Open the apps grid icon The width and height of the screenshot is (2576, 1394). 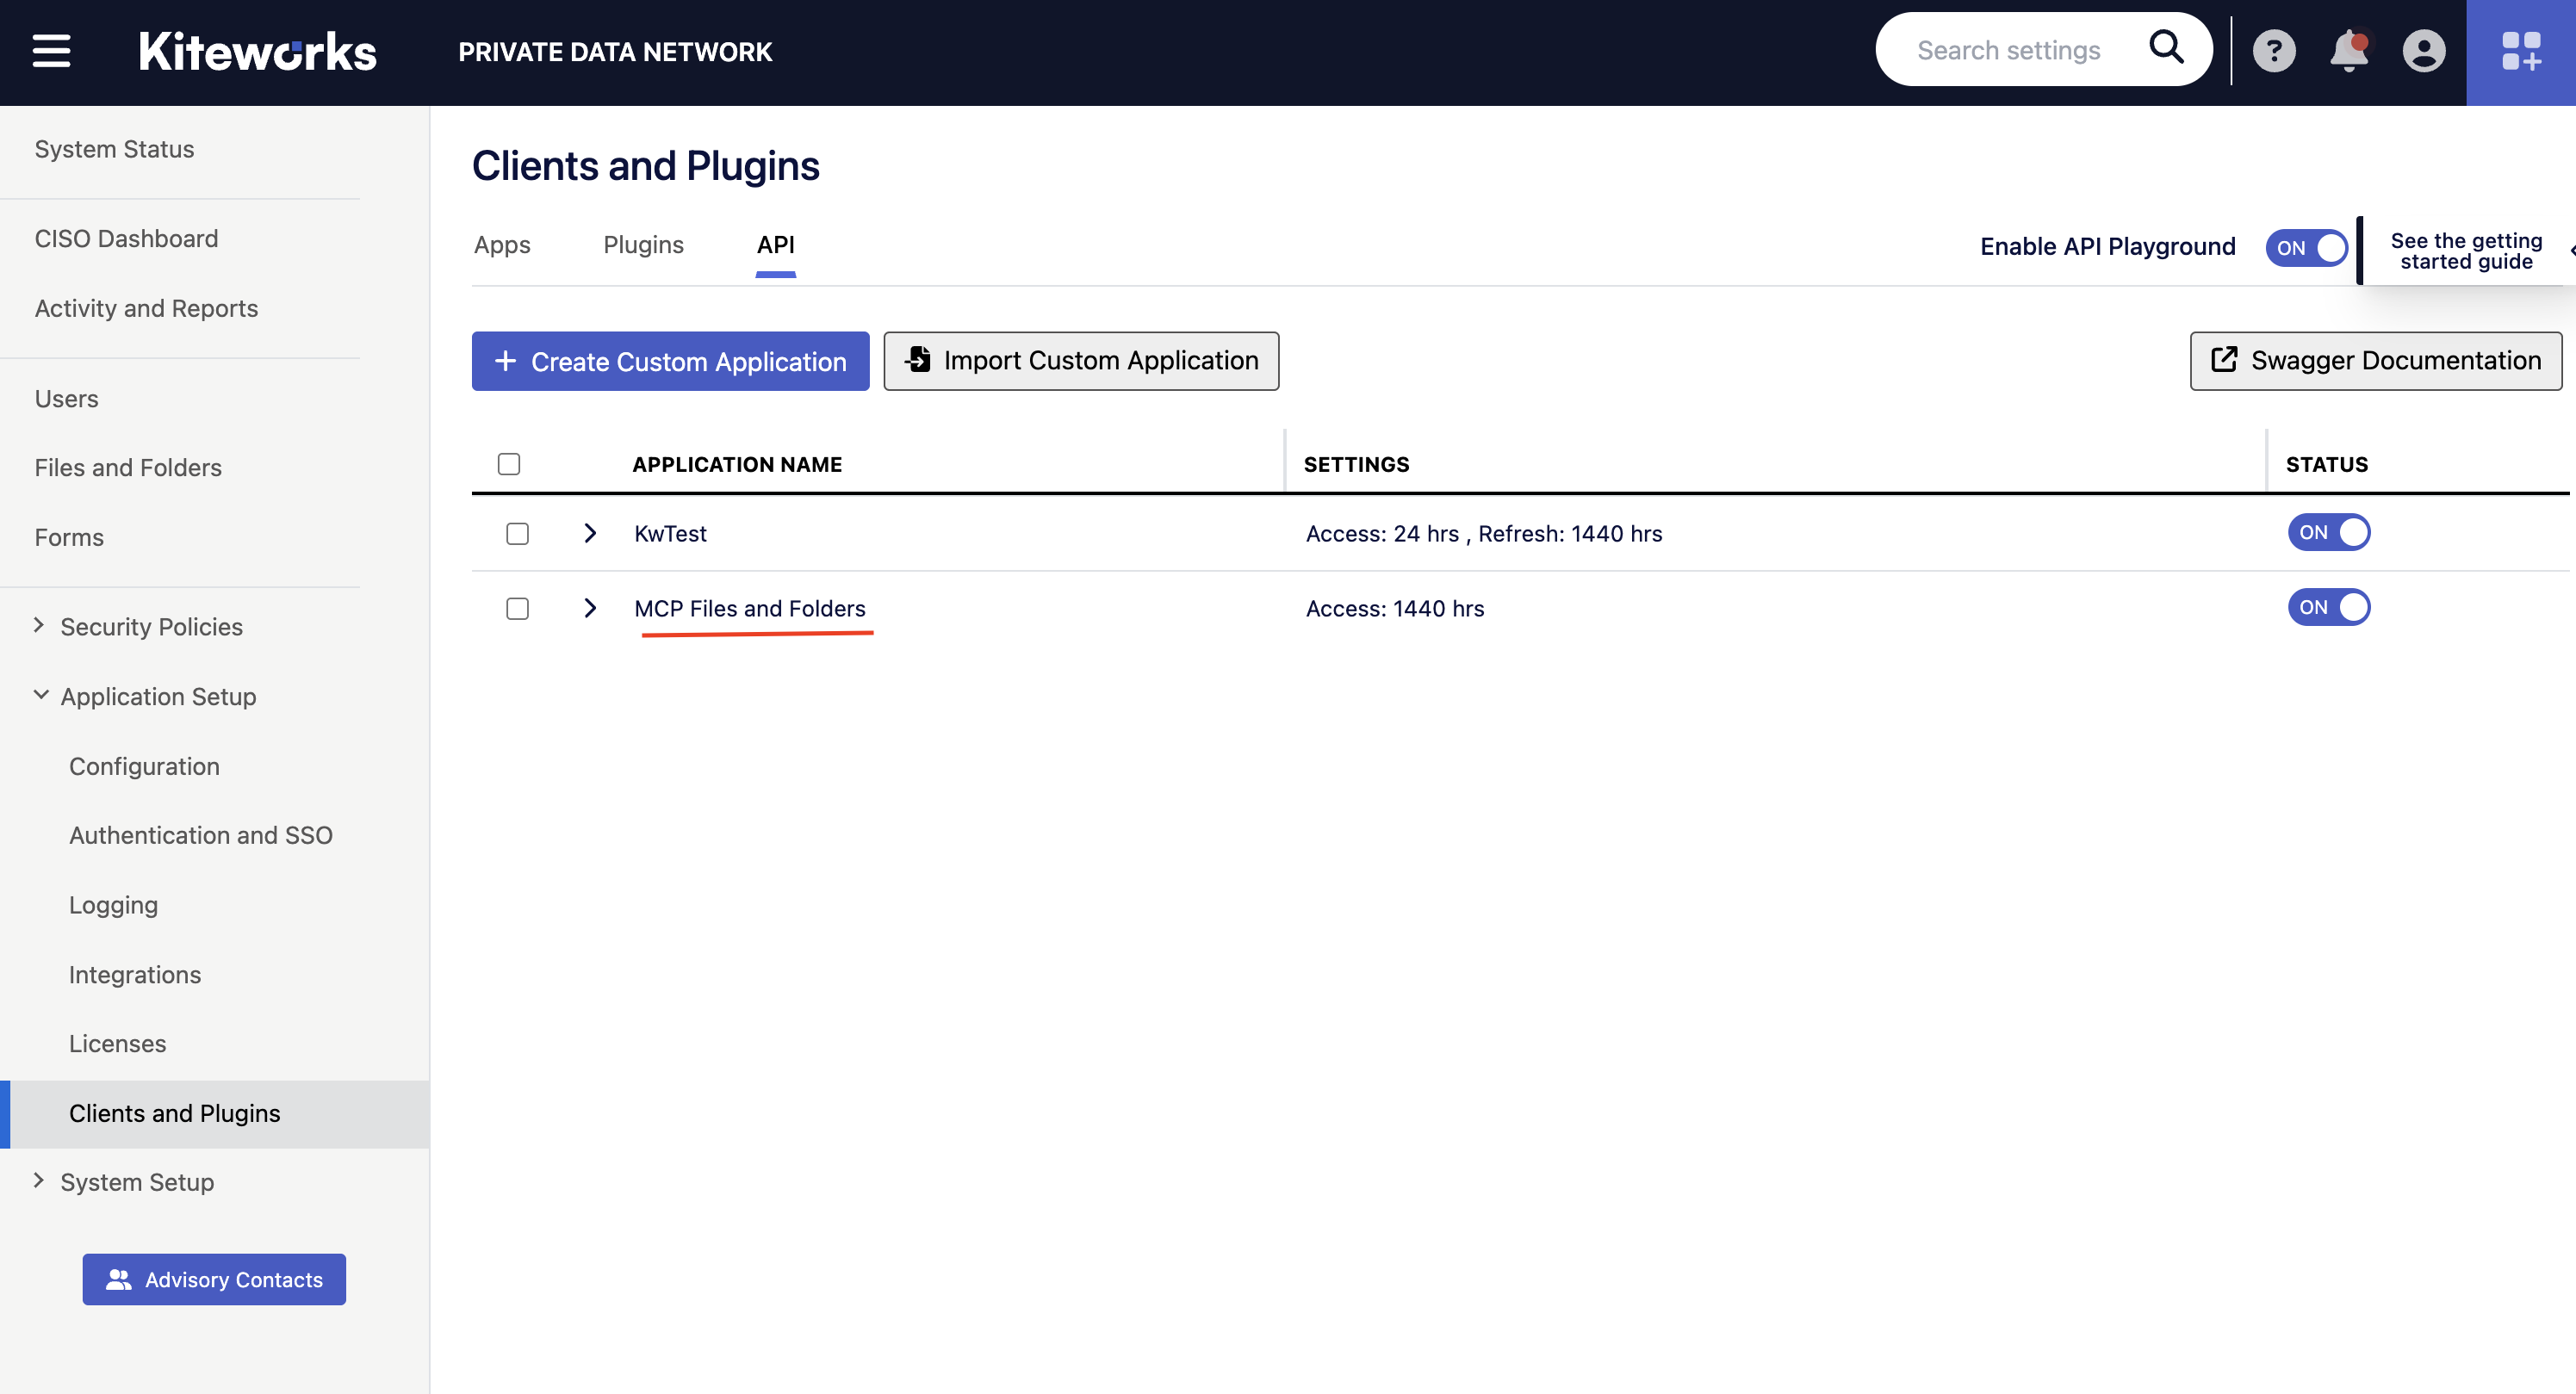[x=2520, y=51]
